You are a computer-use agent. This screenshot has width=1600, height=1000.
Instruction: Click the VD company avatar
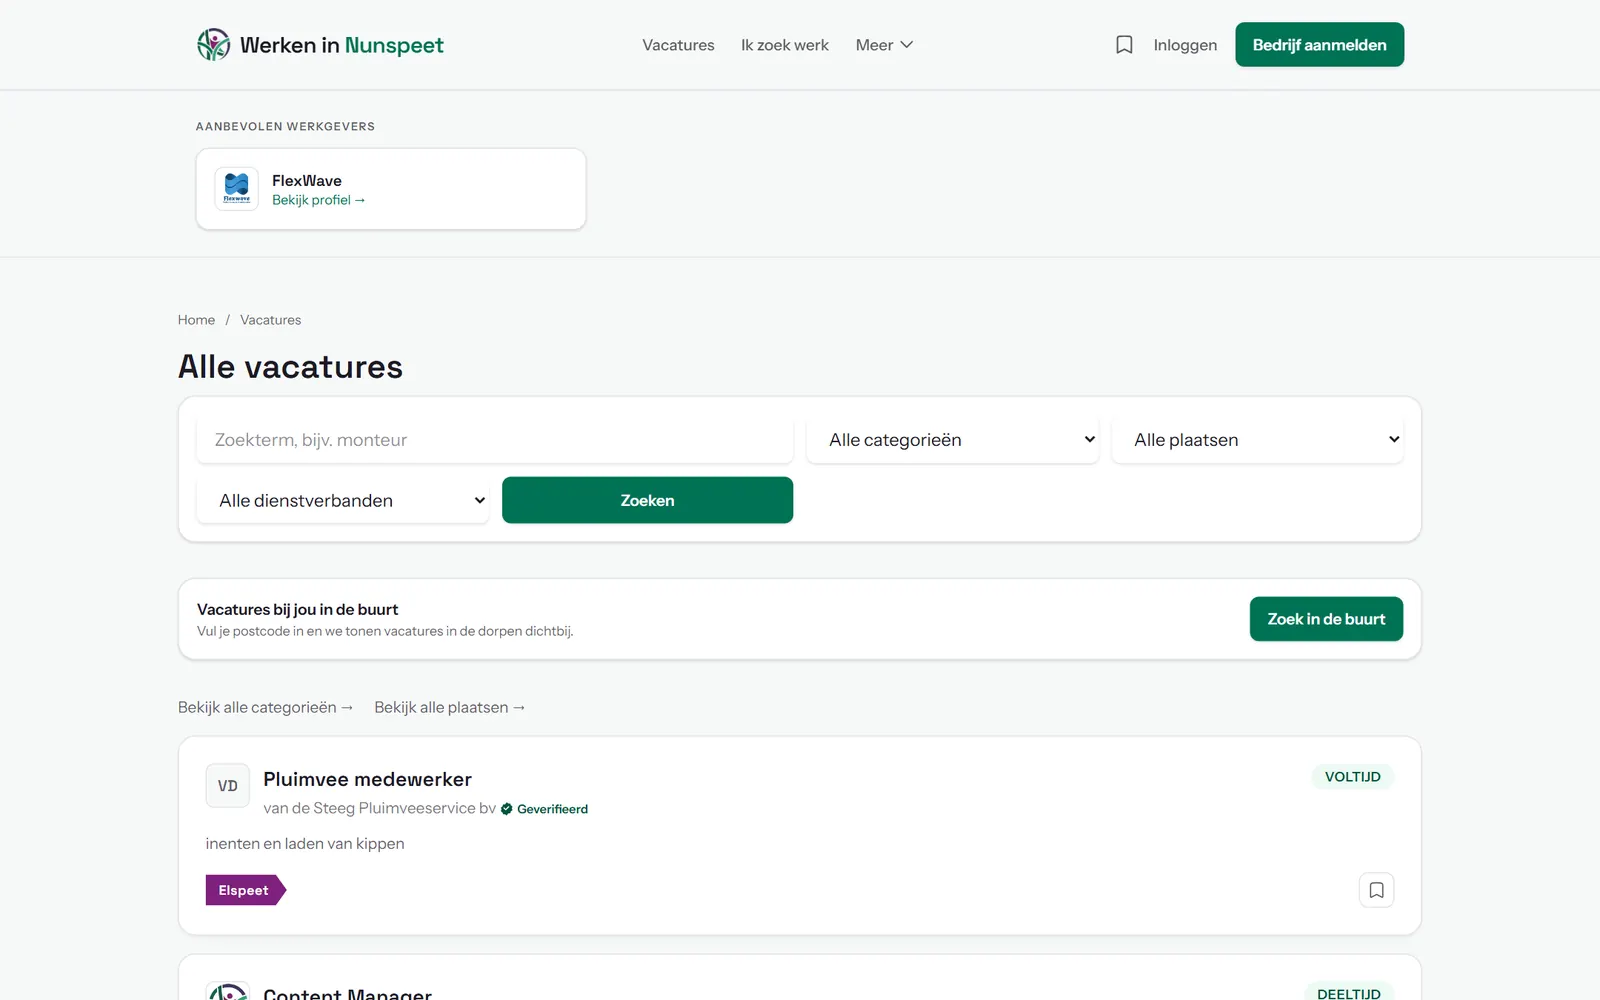pos(228,786)
